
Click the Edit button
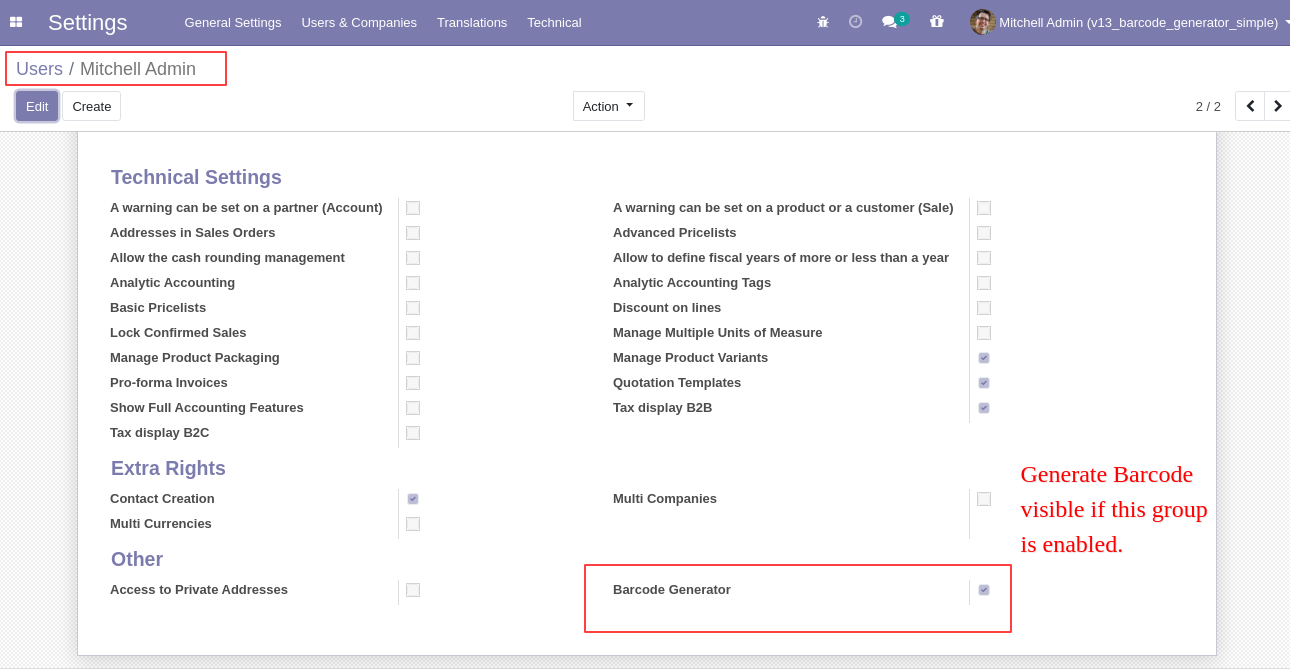37,106
